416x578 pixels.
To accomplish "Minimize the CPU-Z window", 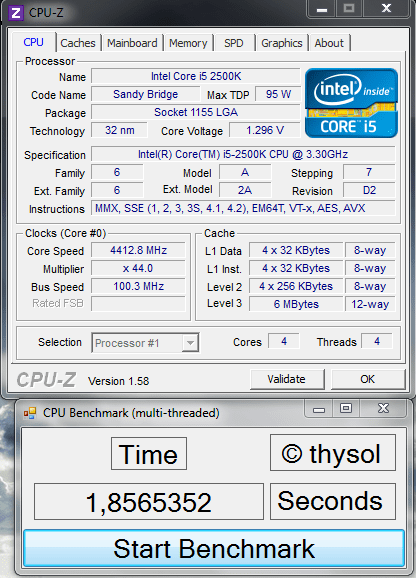I will pos(322,9).
